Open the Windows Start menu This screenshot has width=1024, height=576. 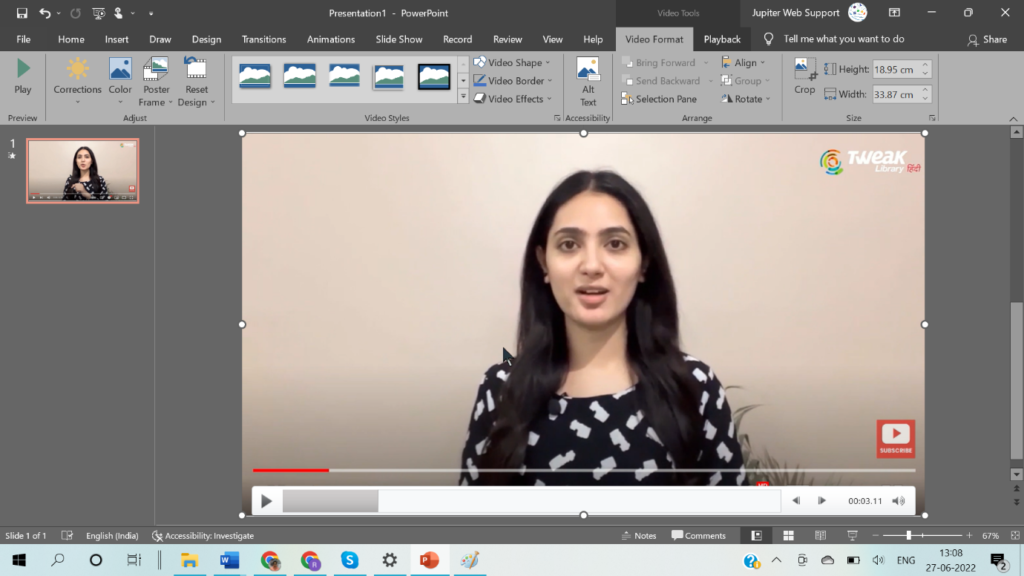19,560
